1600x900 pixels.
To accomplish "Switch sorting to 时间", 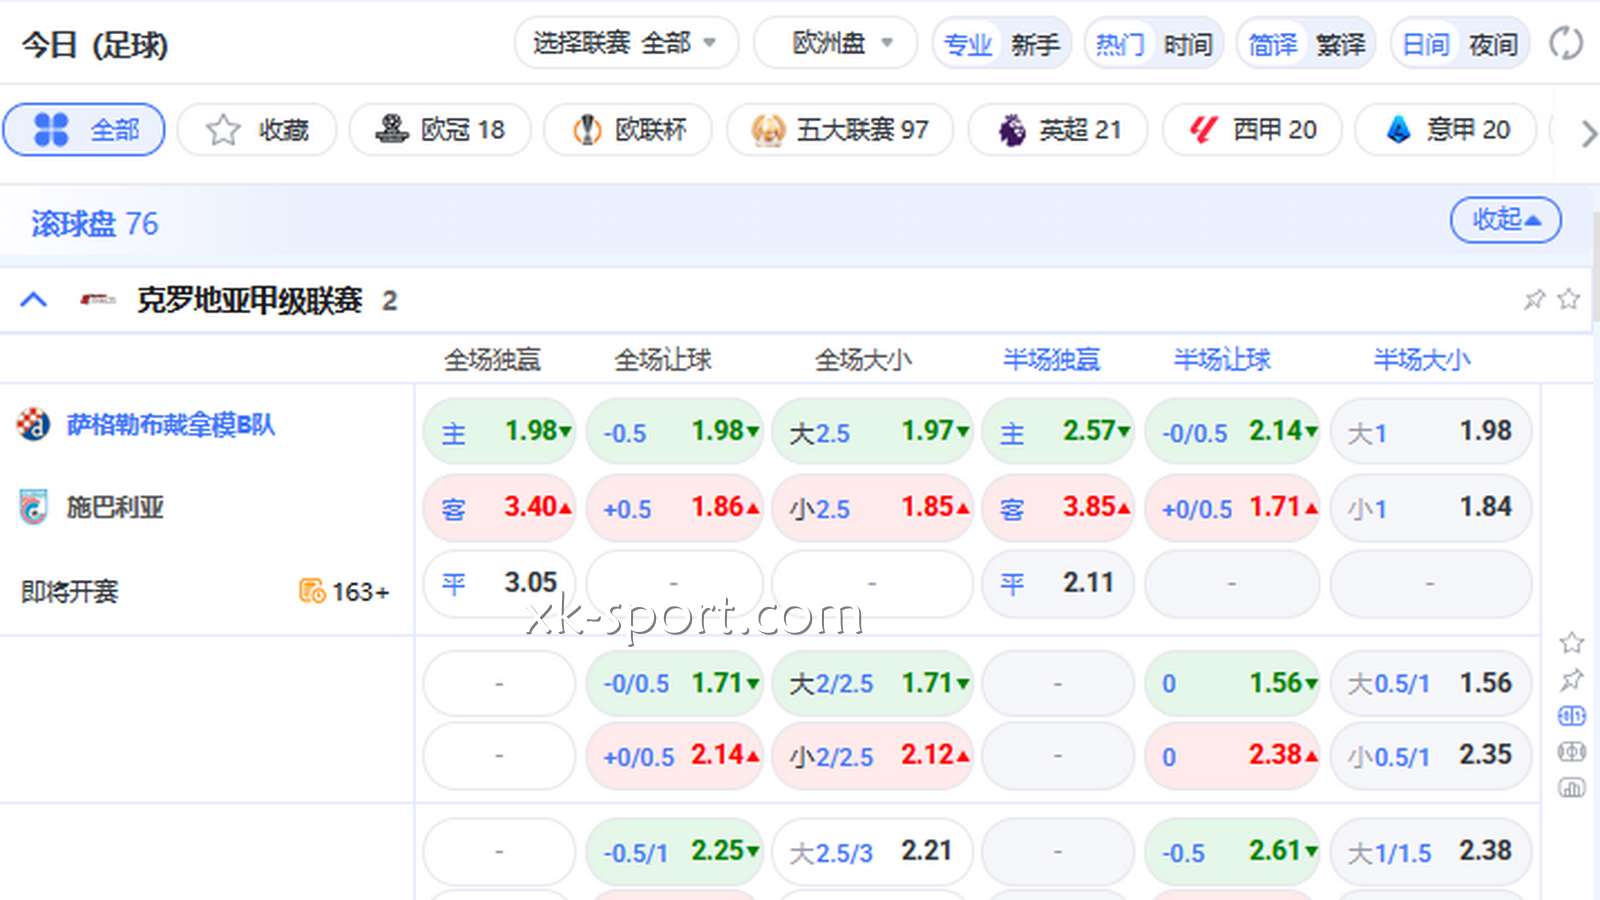I will click(1187, 44).
